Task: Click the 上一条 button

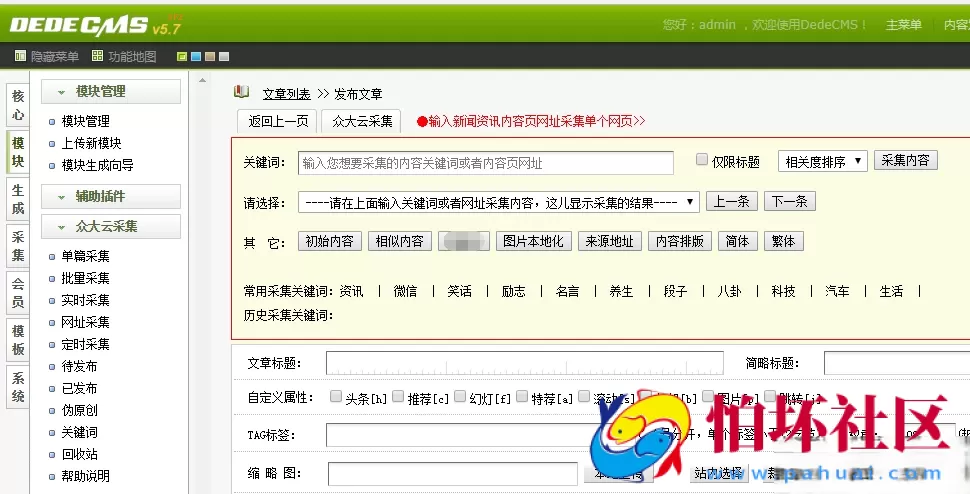Action: pyautogui.click(x=732, y=202)
